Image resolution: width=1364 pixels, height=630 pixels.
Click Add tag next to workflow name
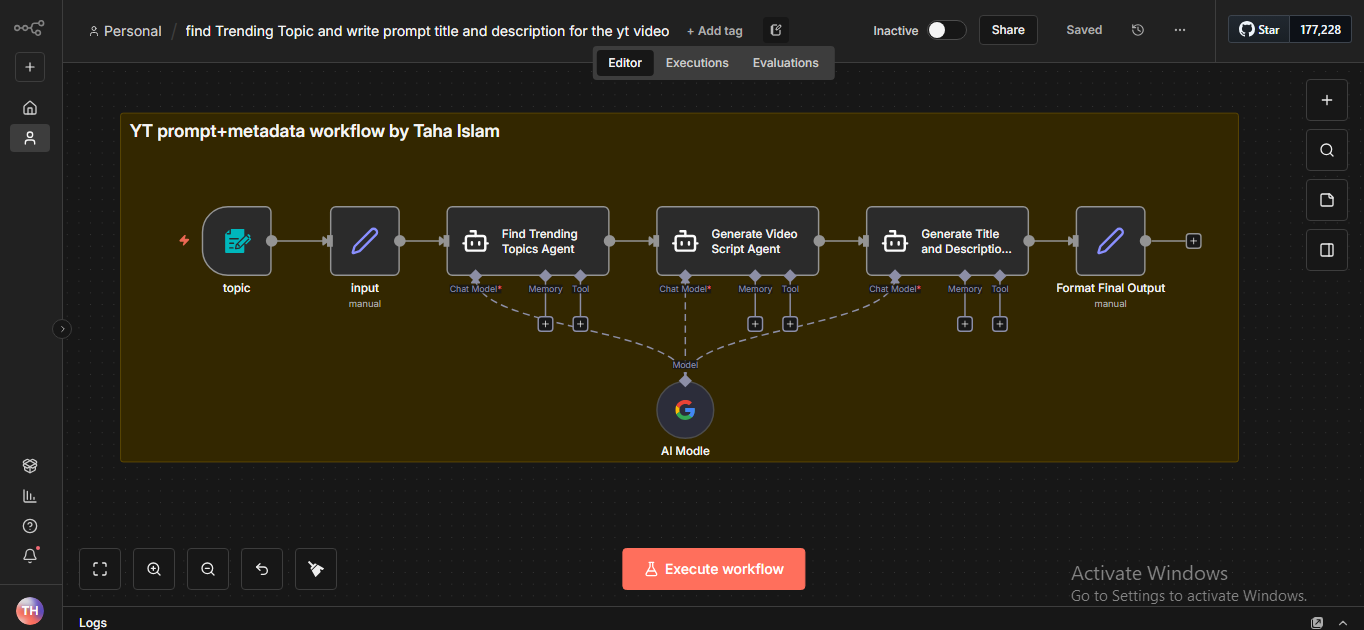pos(715,31)
